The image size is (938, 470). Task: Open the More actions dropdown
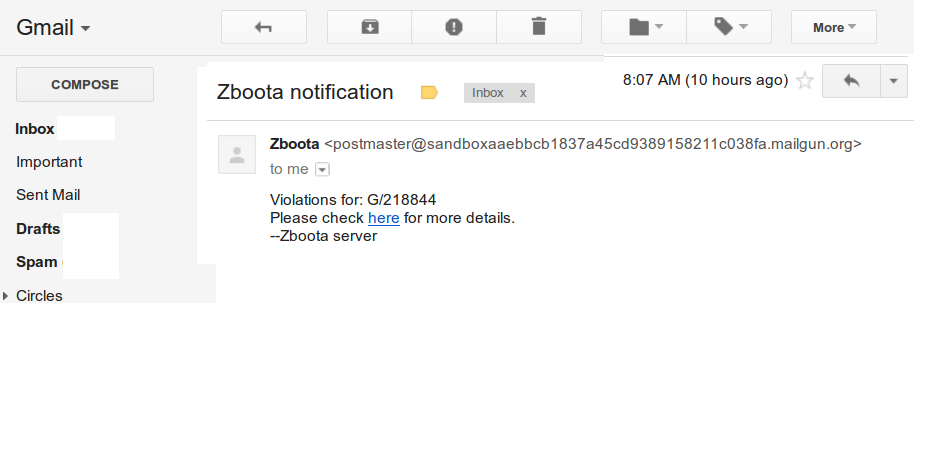(834, 27)
